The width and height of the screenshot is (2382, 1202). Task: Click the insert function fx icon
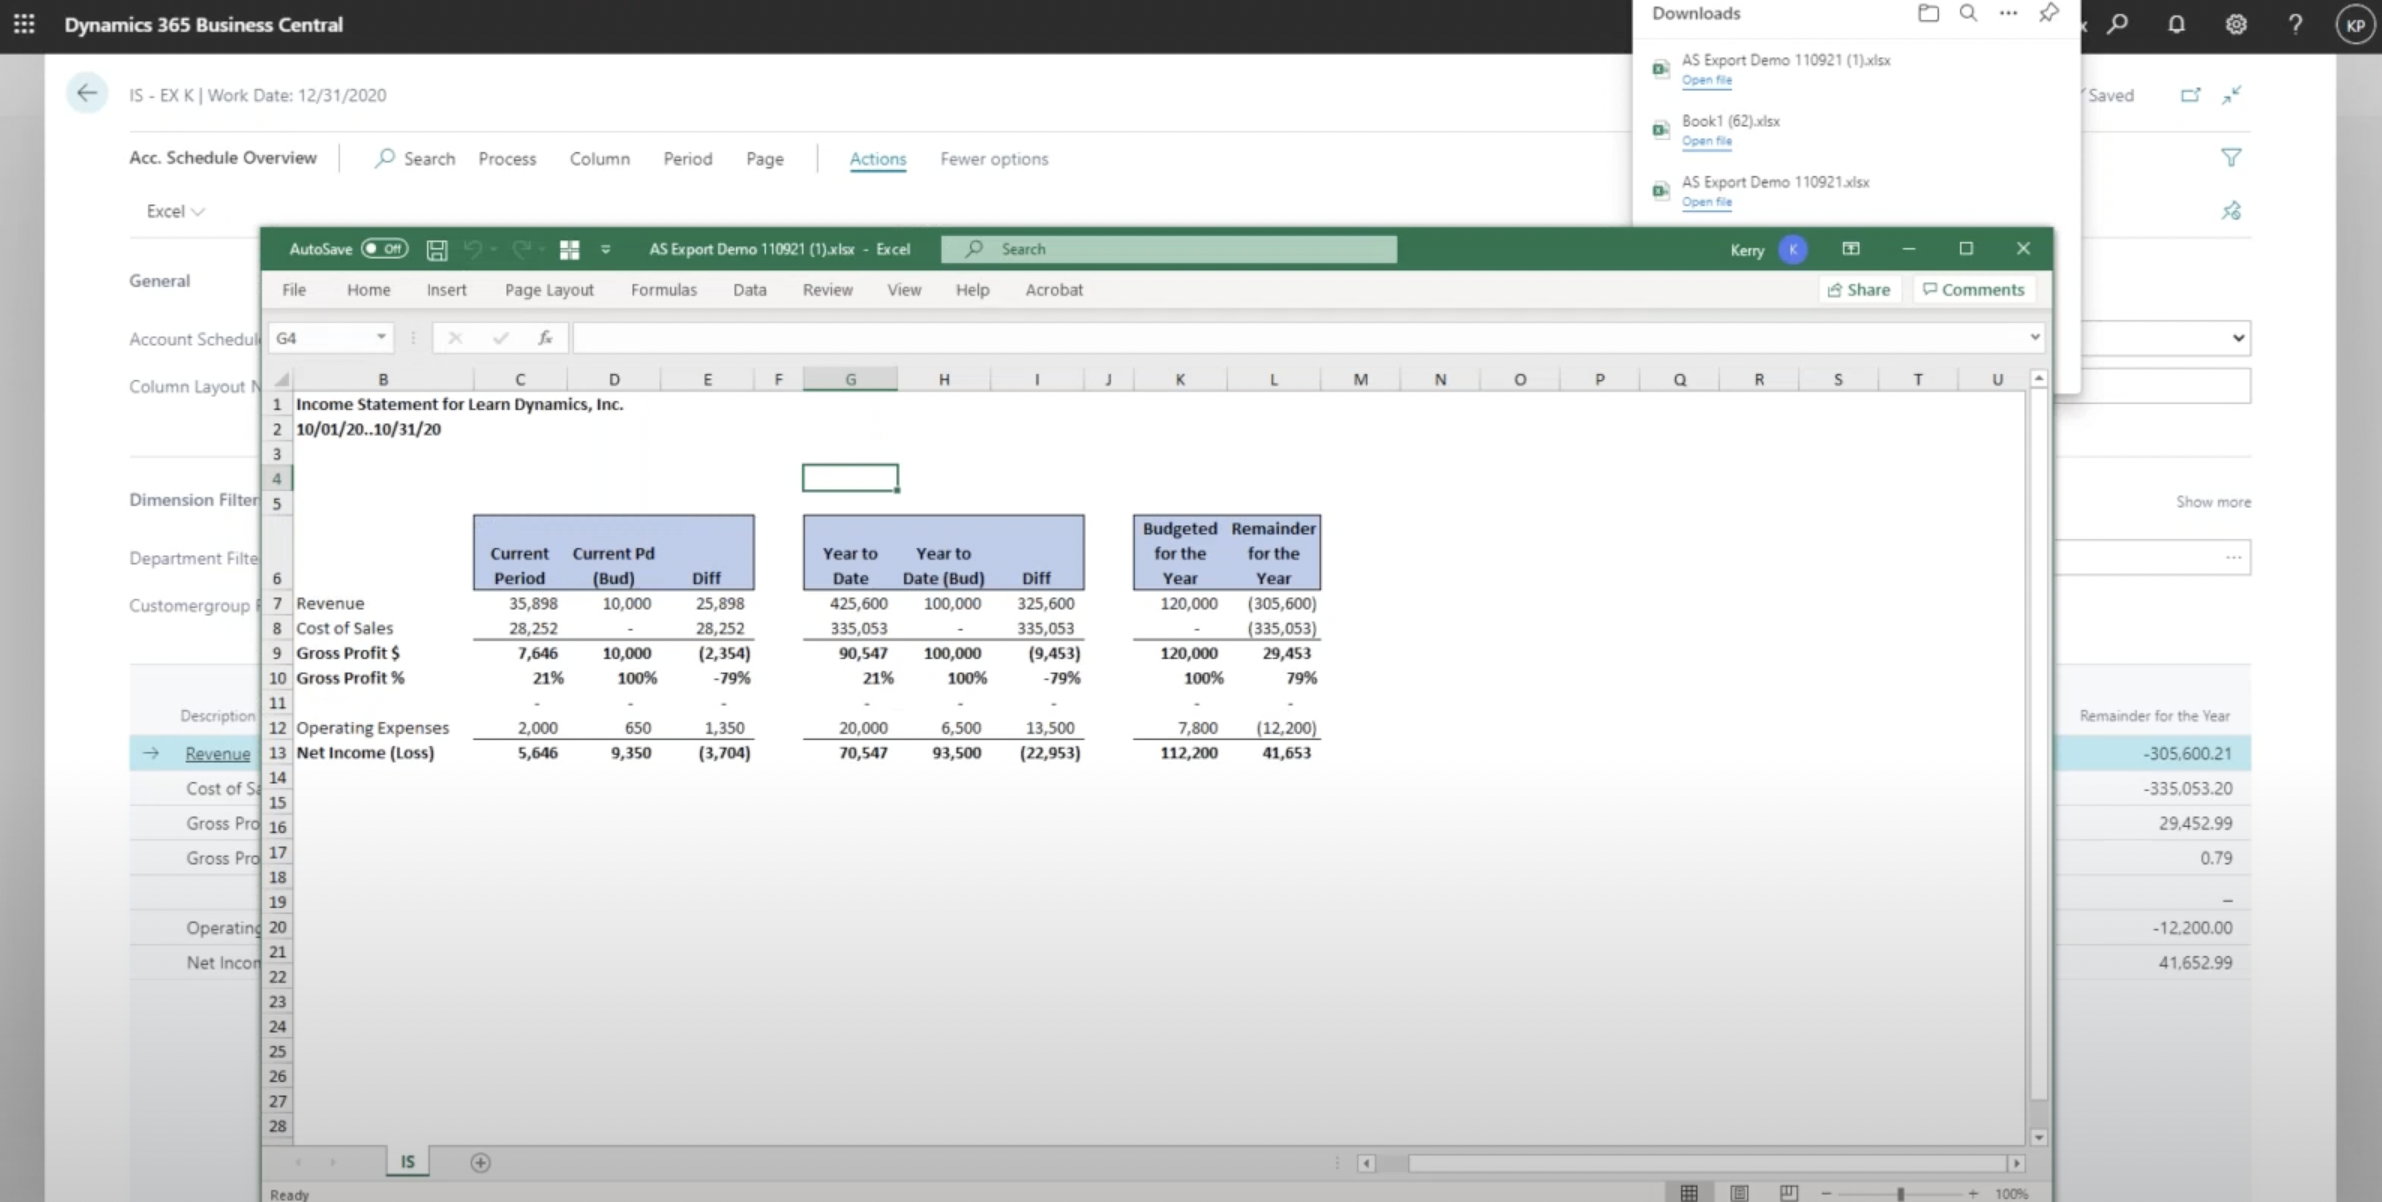[545, 338]
